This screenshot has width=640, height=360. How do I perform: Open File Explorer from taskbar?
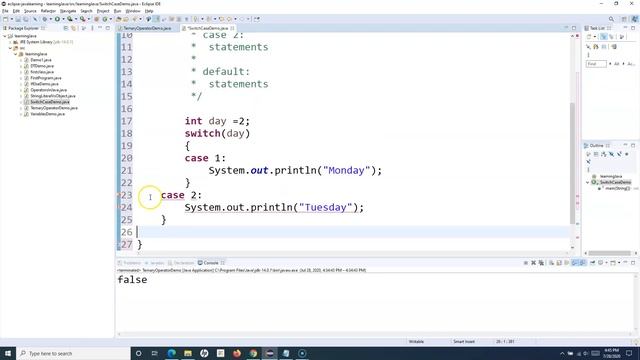(x=188, y=353)
